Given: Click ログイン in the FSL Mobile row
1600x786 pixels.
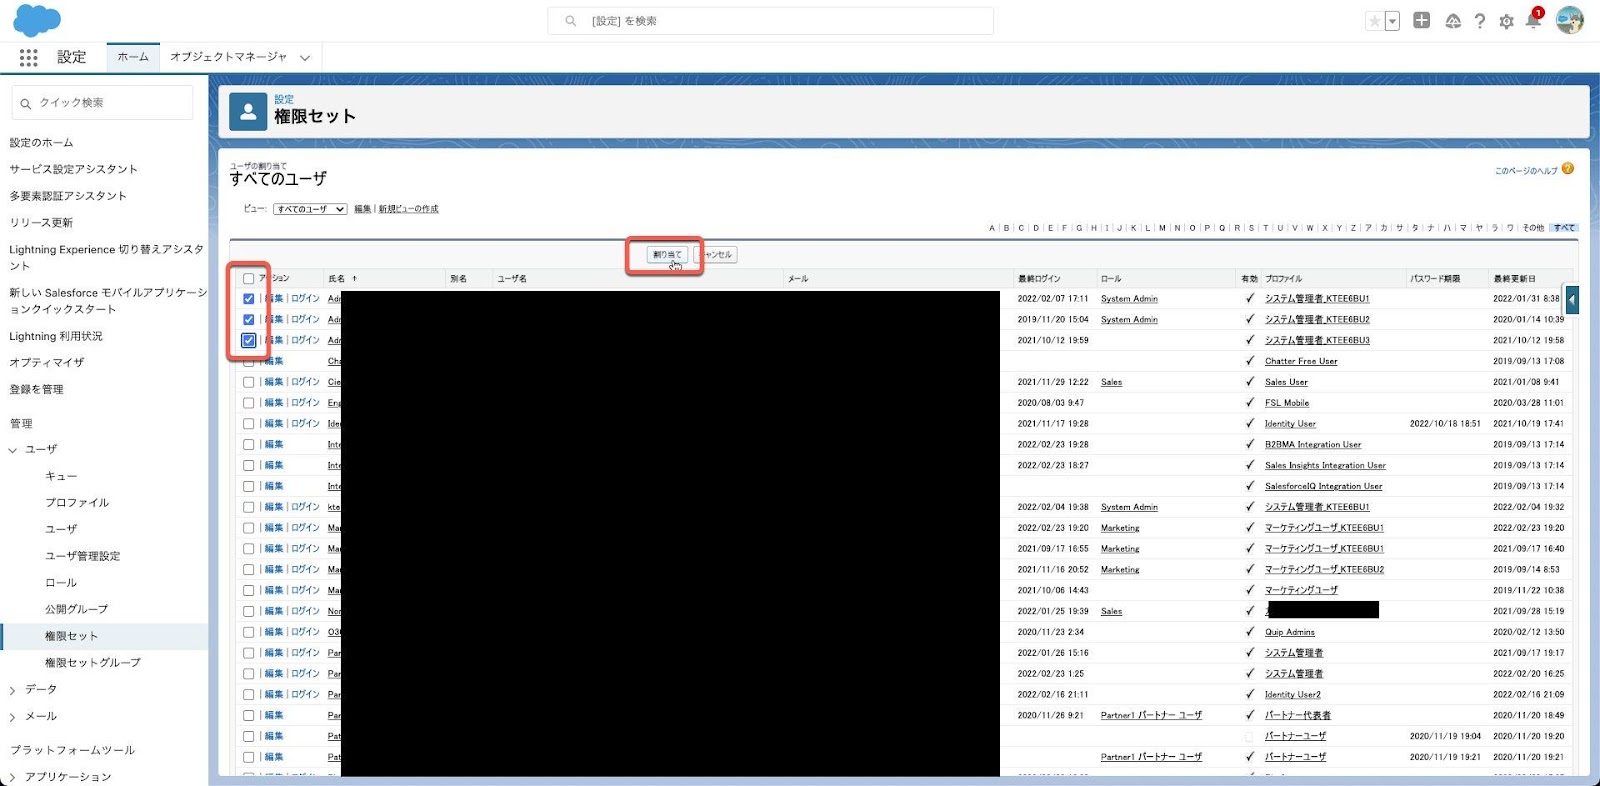Looking at the screenshot, I should tap(305, 403).
